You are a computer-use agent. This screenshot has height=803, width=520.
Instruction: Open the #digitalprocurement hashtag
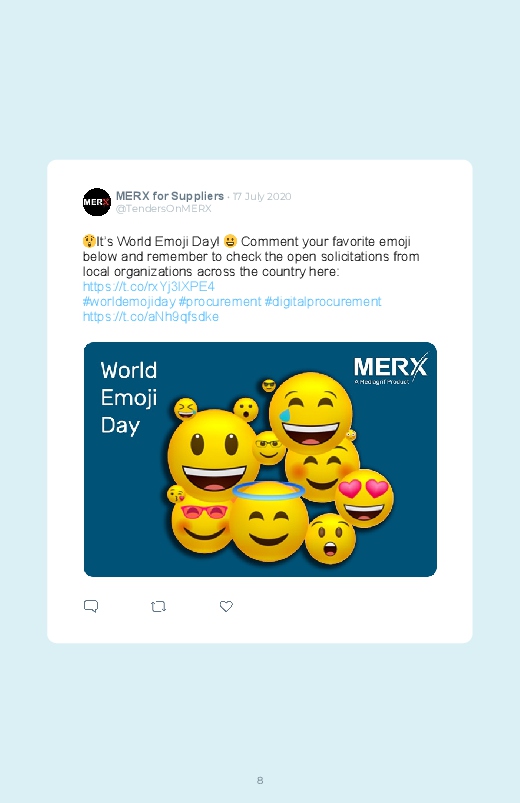pos(323,302)
